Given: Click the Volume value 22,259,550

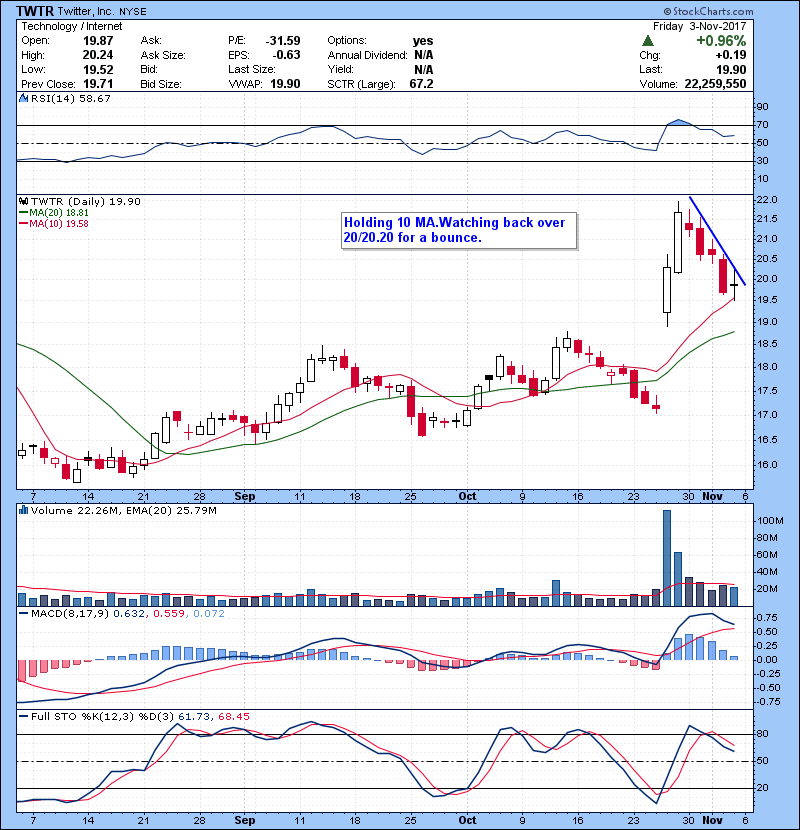Looking at the screenshot, I should point(715,84).
